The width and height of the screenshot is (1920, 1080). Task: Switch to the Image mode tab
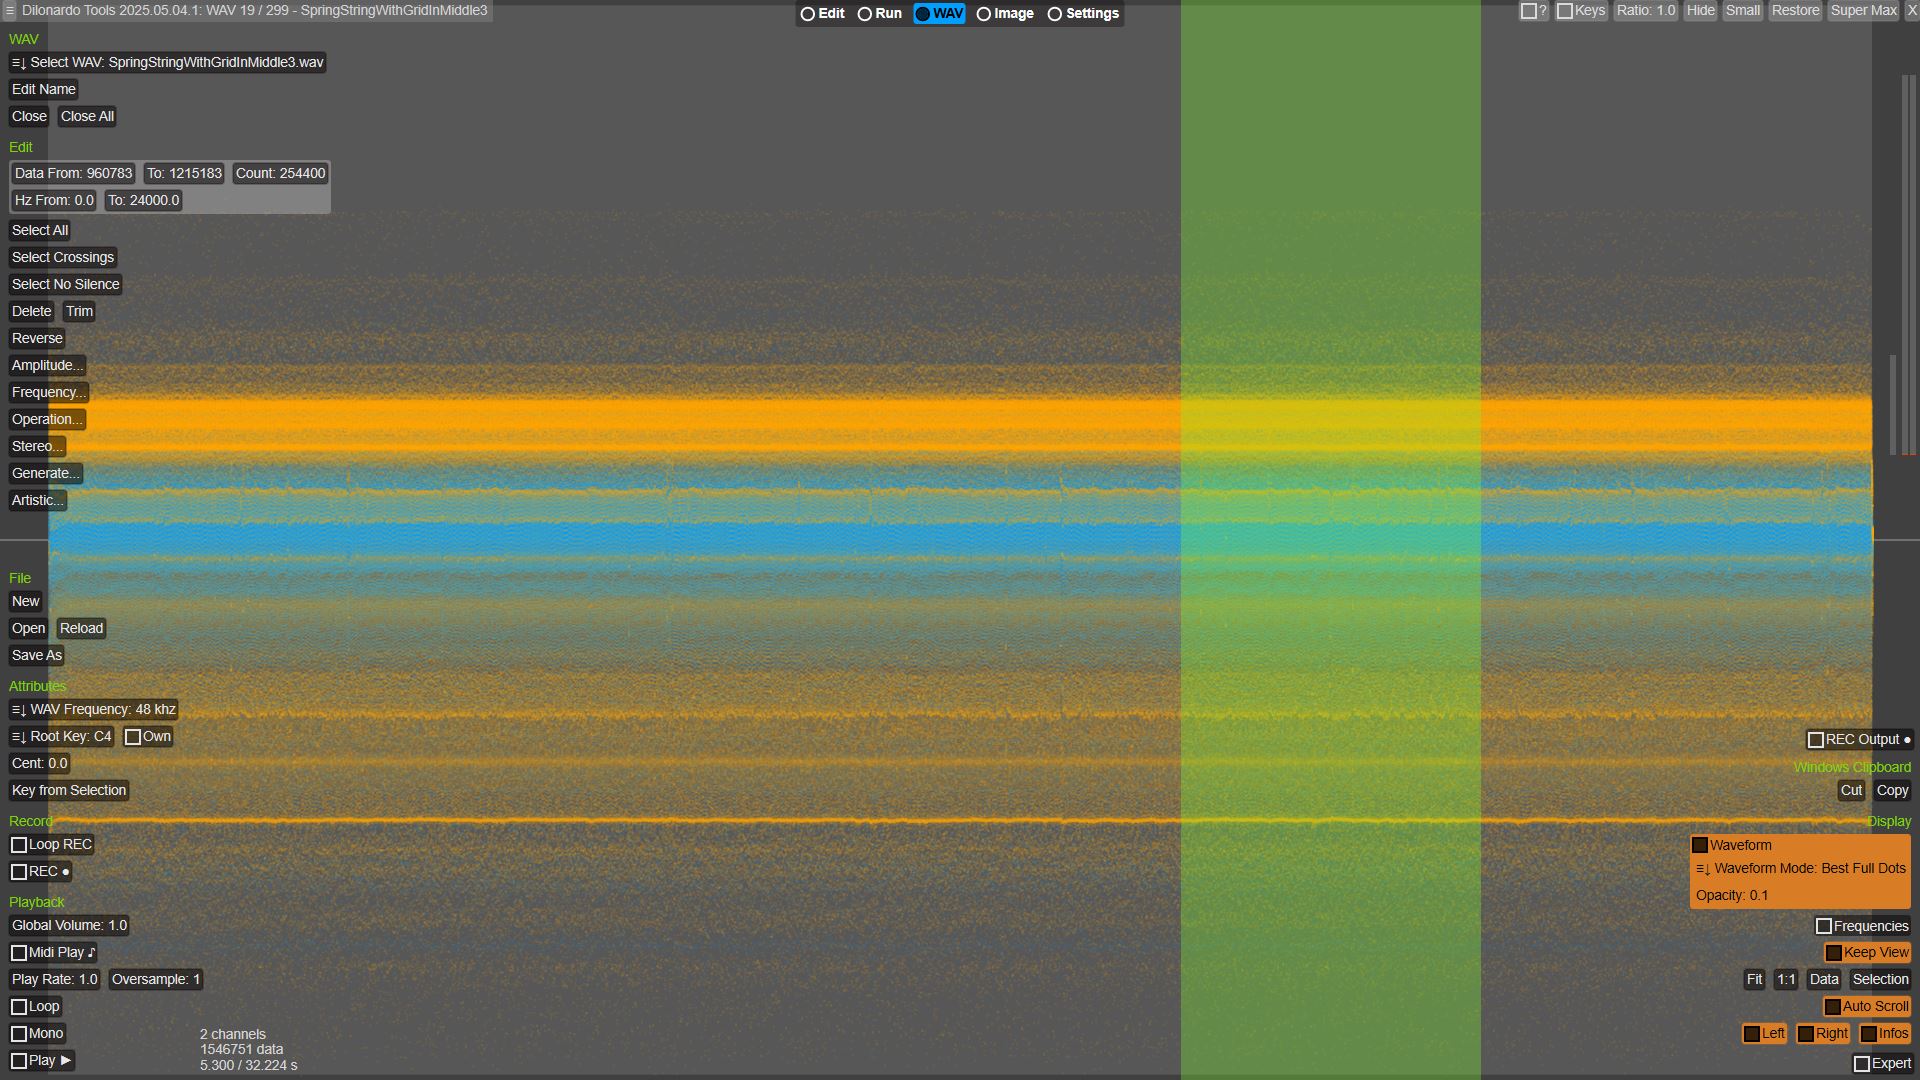tap(1005, 13)
